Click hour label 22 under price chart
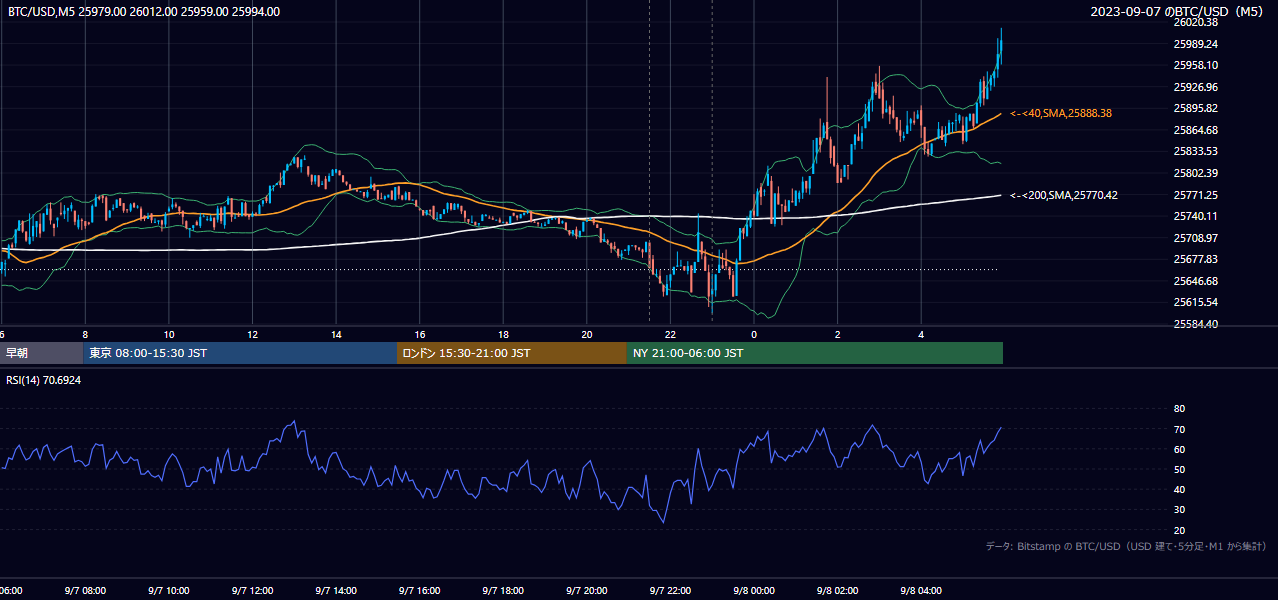The image size is (1278, 600). [x=671, y=334]
